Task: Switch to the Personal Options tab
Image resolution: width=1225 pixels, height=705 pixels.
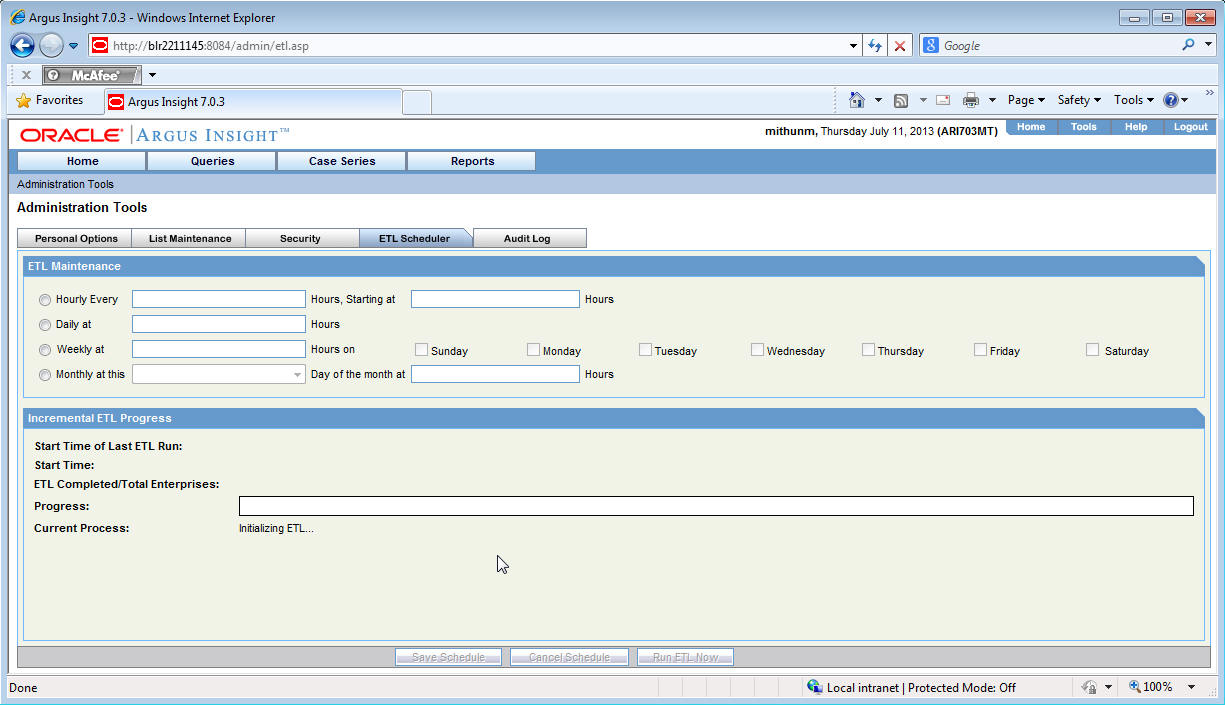Action: click(x=75, y=238)
